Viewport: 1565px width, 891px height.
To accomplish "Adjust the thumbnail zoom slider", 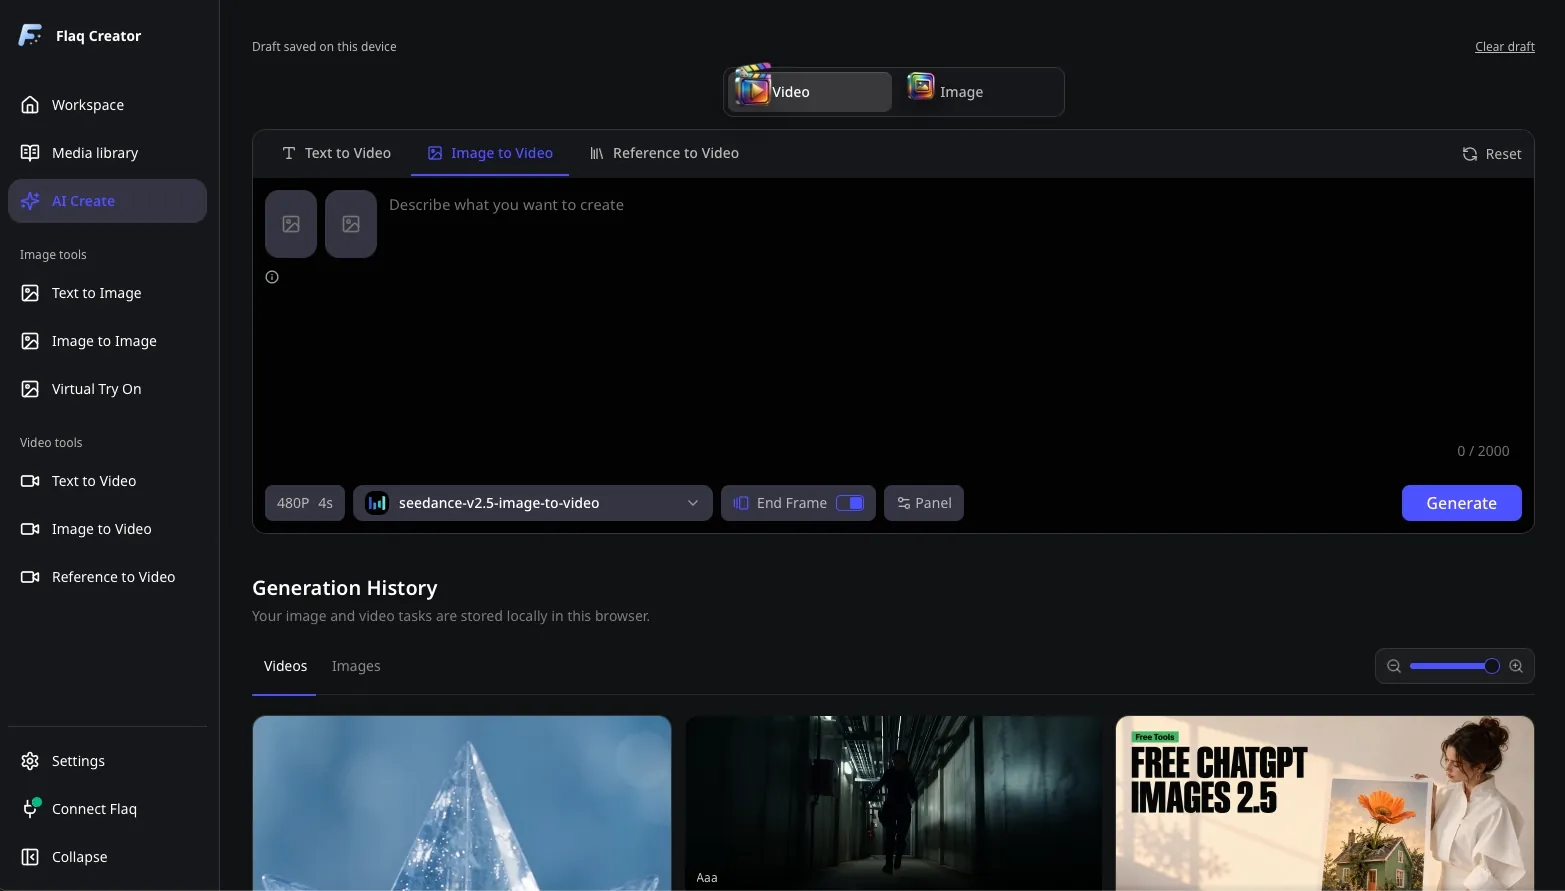I will (1454, 666).
